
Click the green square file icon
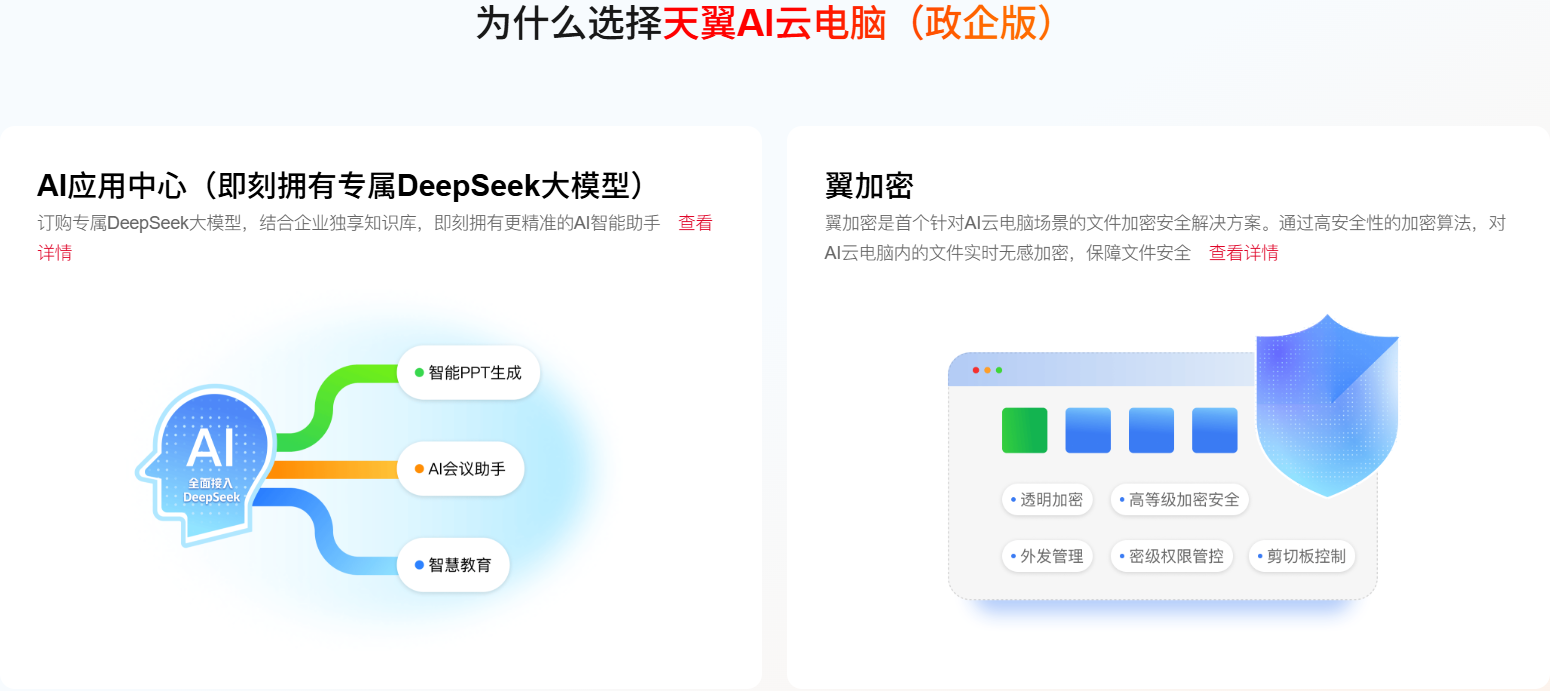(1024, 430)
